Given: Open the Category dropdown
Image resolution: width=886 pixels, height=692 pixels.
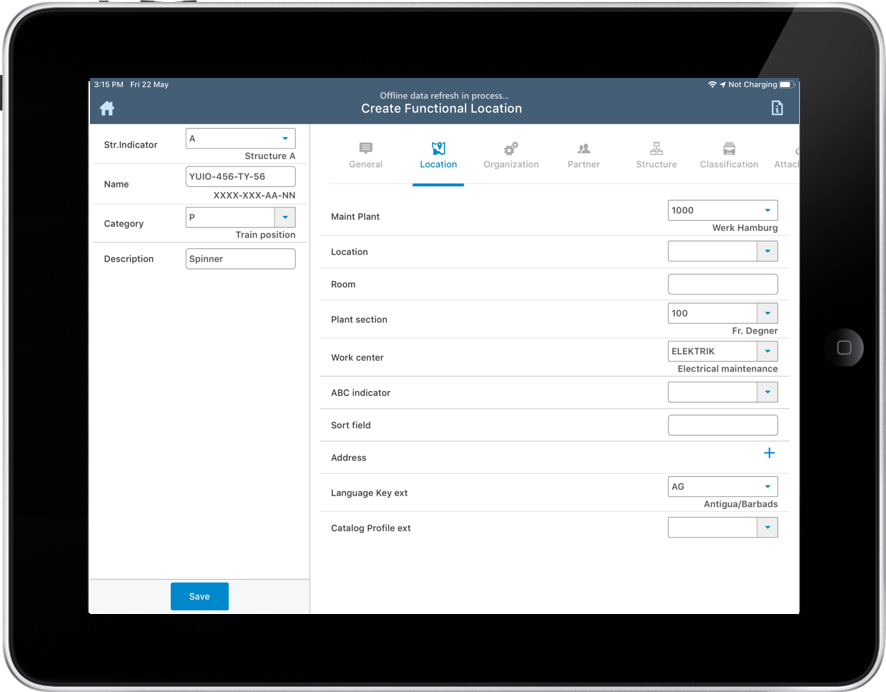Looking at the screenshot, I should coord(285,217).
